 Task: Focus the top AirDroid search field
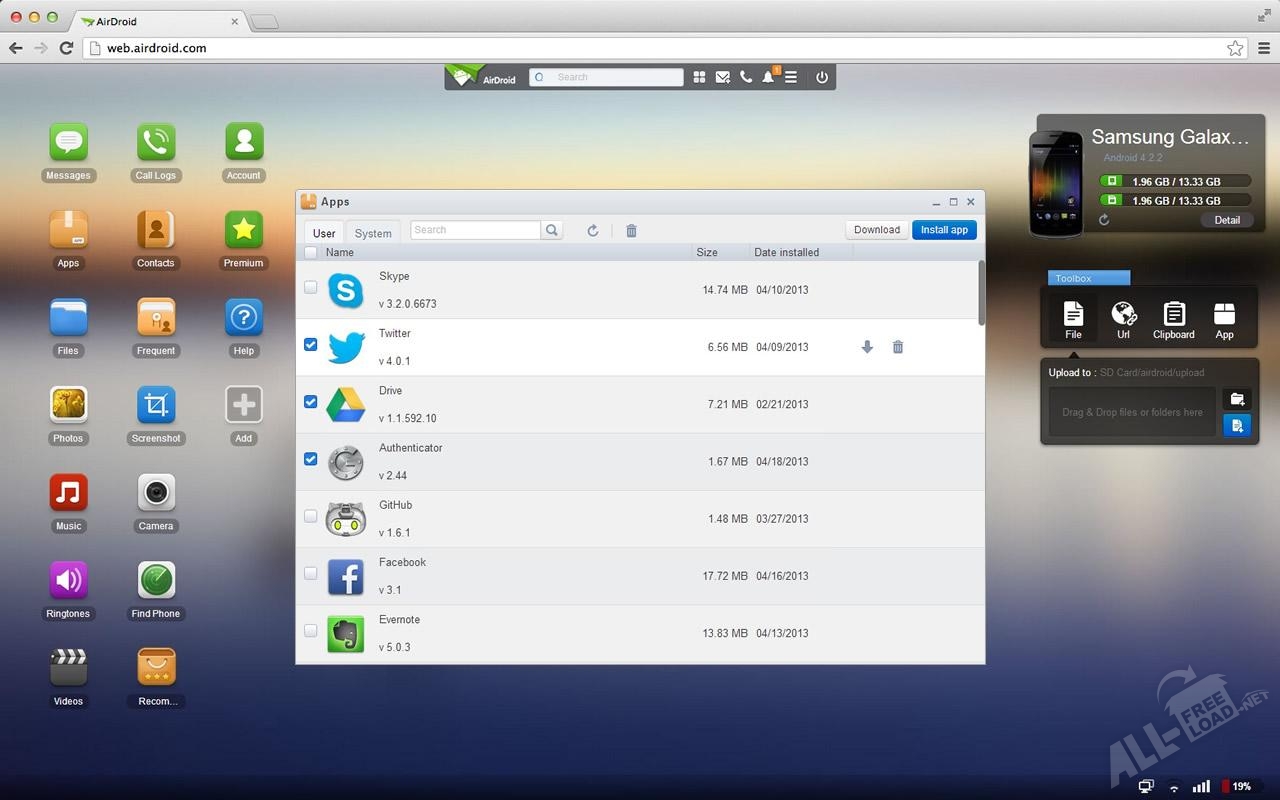(606, 77)
